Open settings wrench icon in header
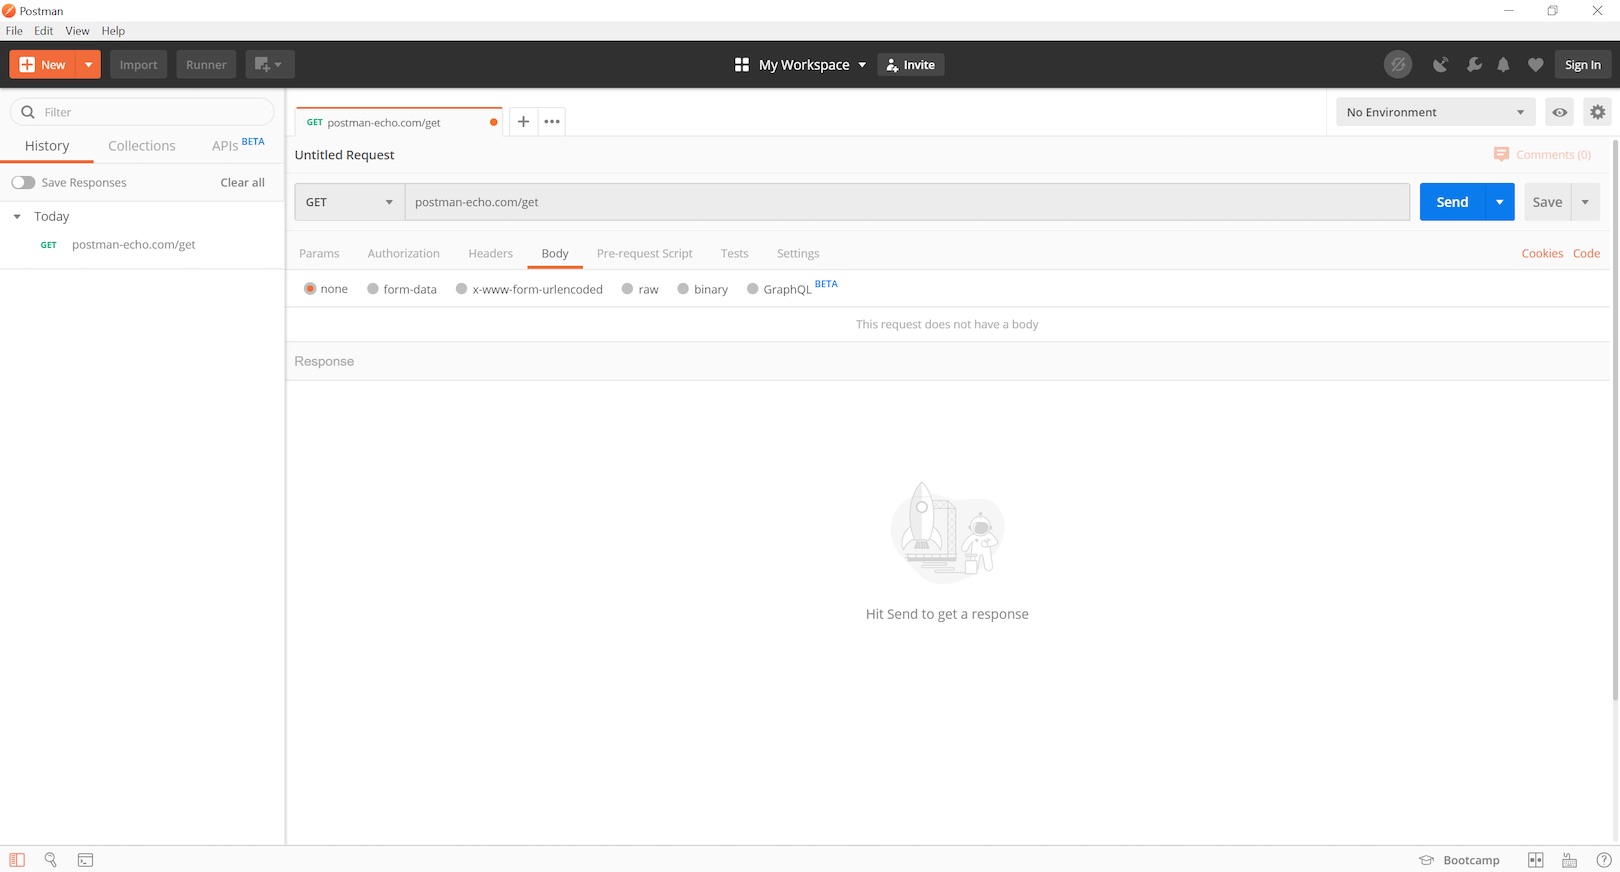Screen dimensions: 1620x872 tap(1474, 65)
